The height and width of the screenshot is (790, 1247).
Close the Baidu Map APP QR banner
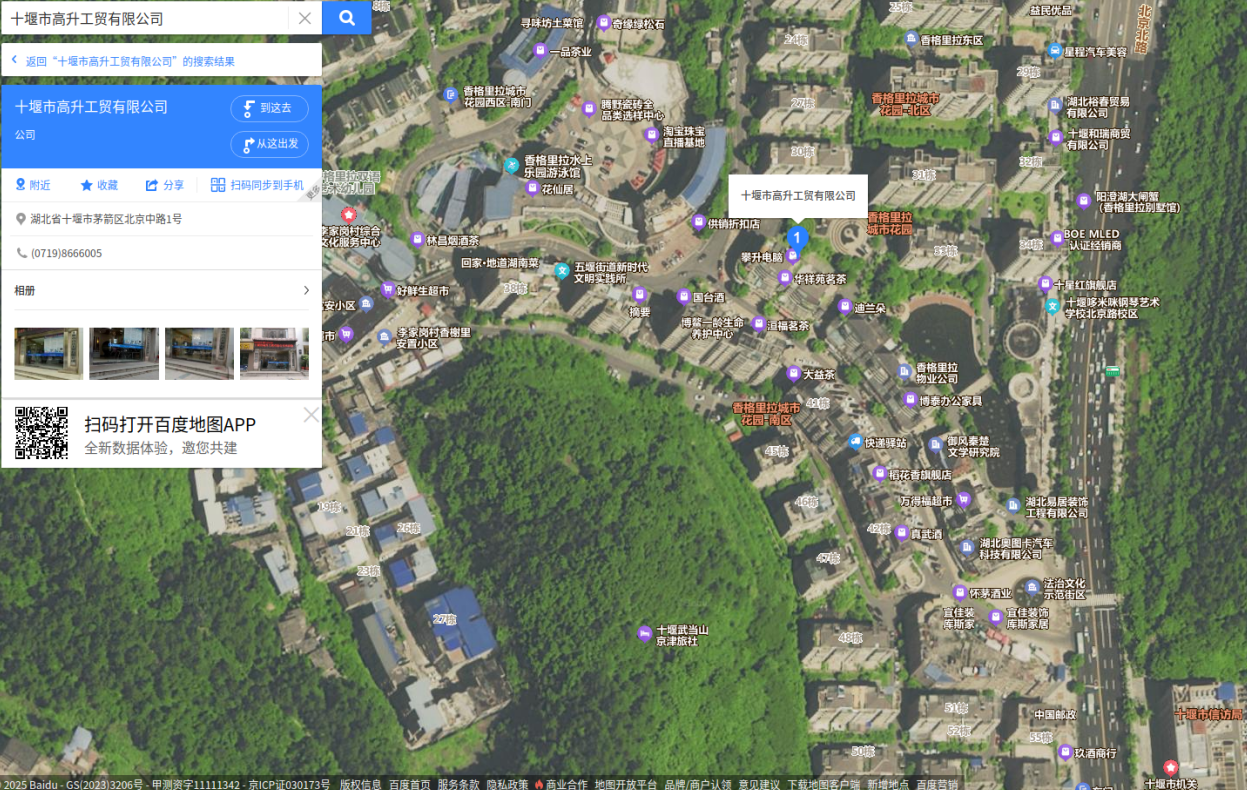pyautogui.click(x=311, y=415)
